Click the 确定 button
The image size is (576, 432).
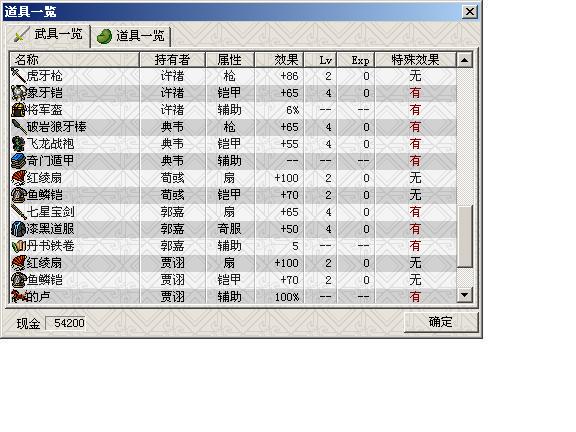[x=440, y=322]
